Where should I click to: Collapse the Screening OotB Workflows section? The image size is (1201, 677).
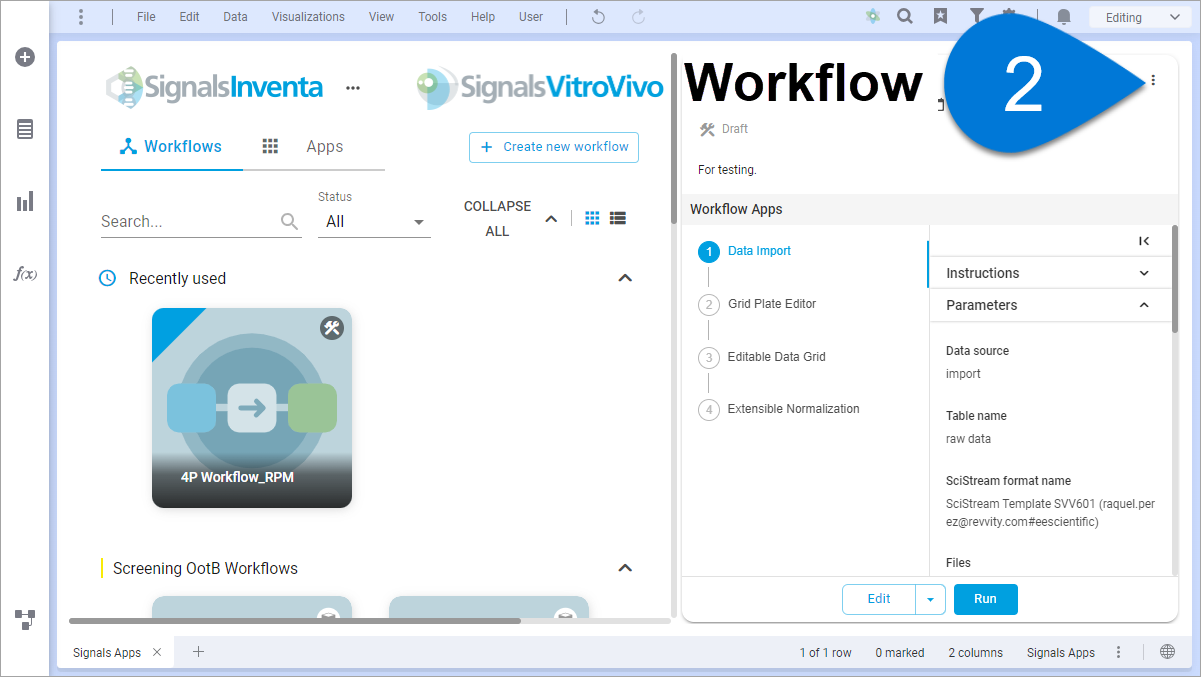click(625, 568)
